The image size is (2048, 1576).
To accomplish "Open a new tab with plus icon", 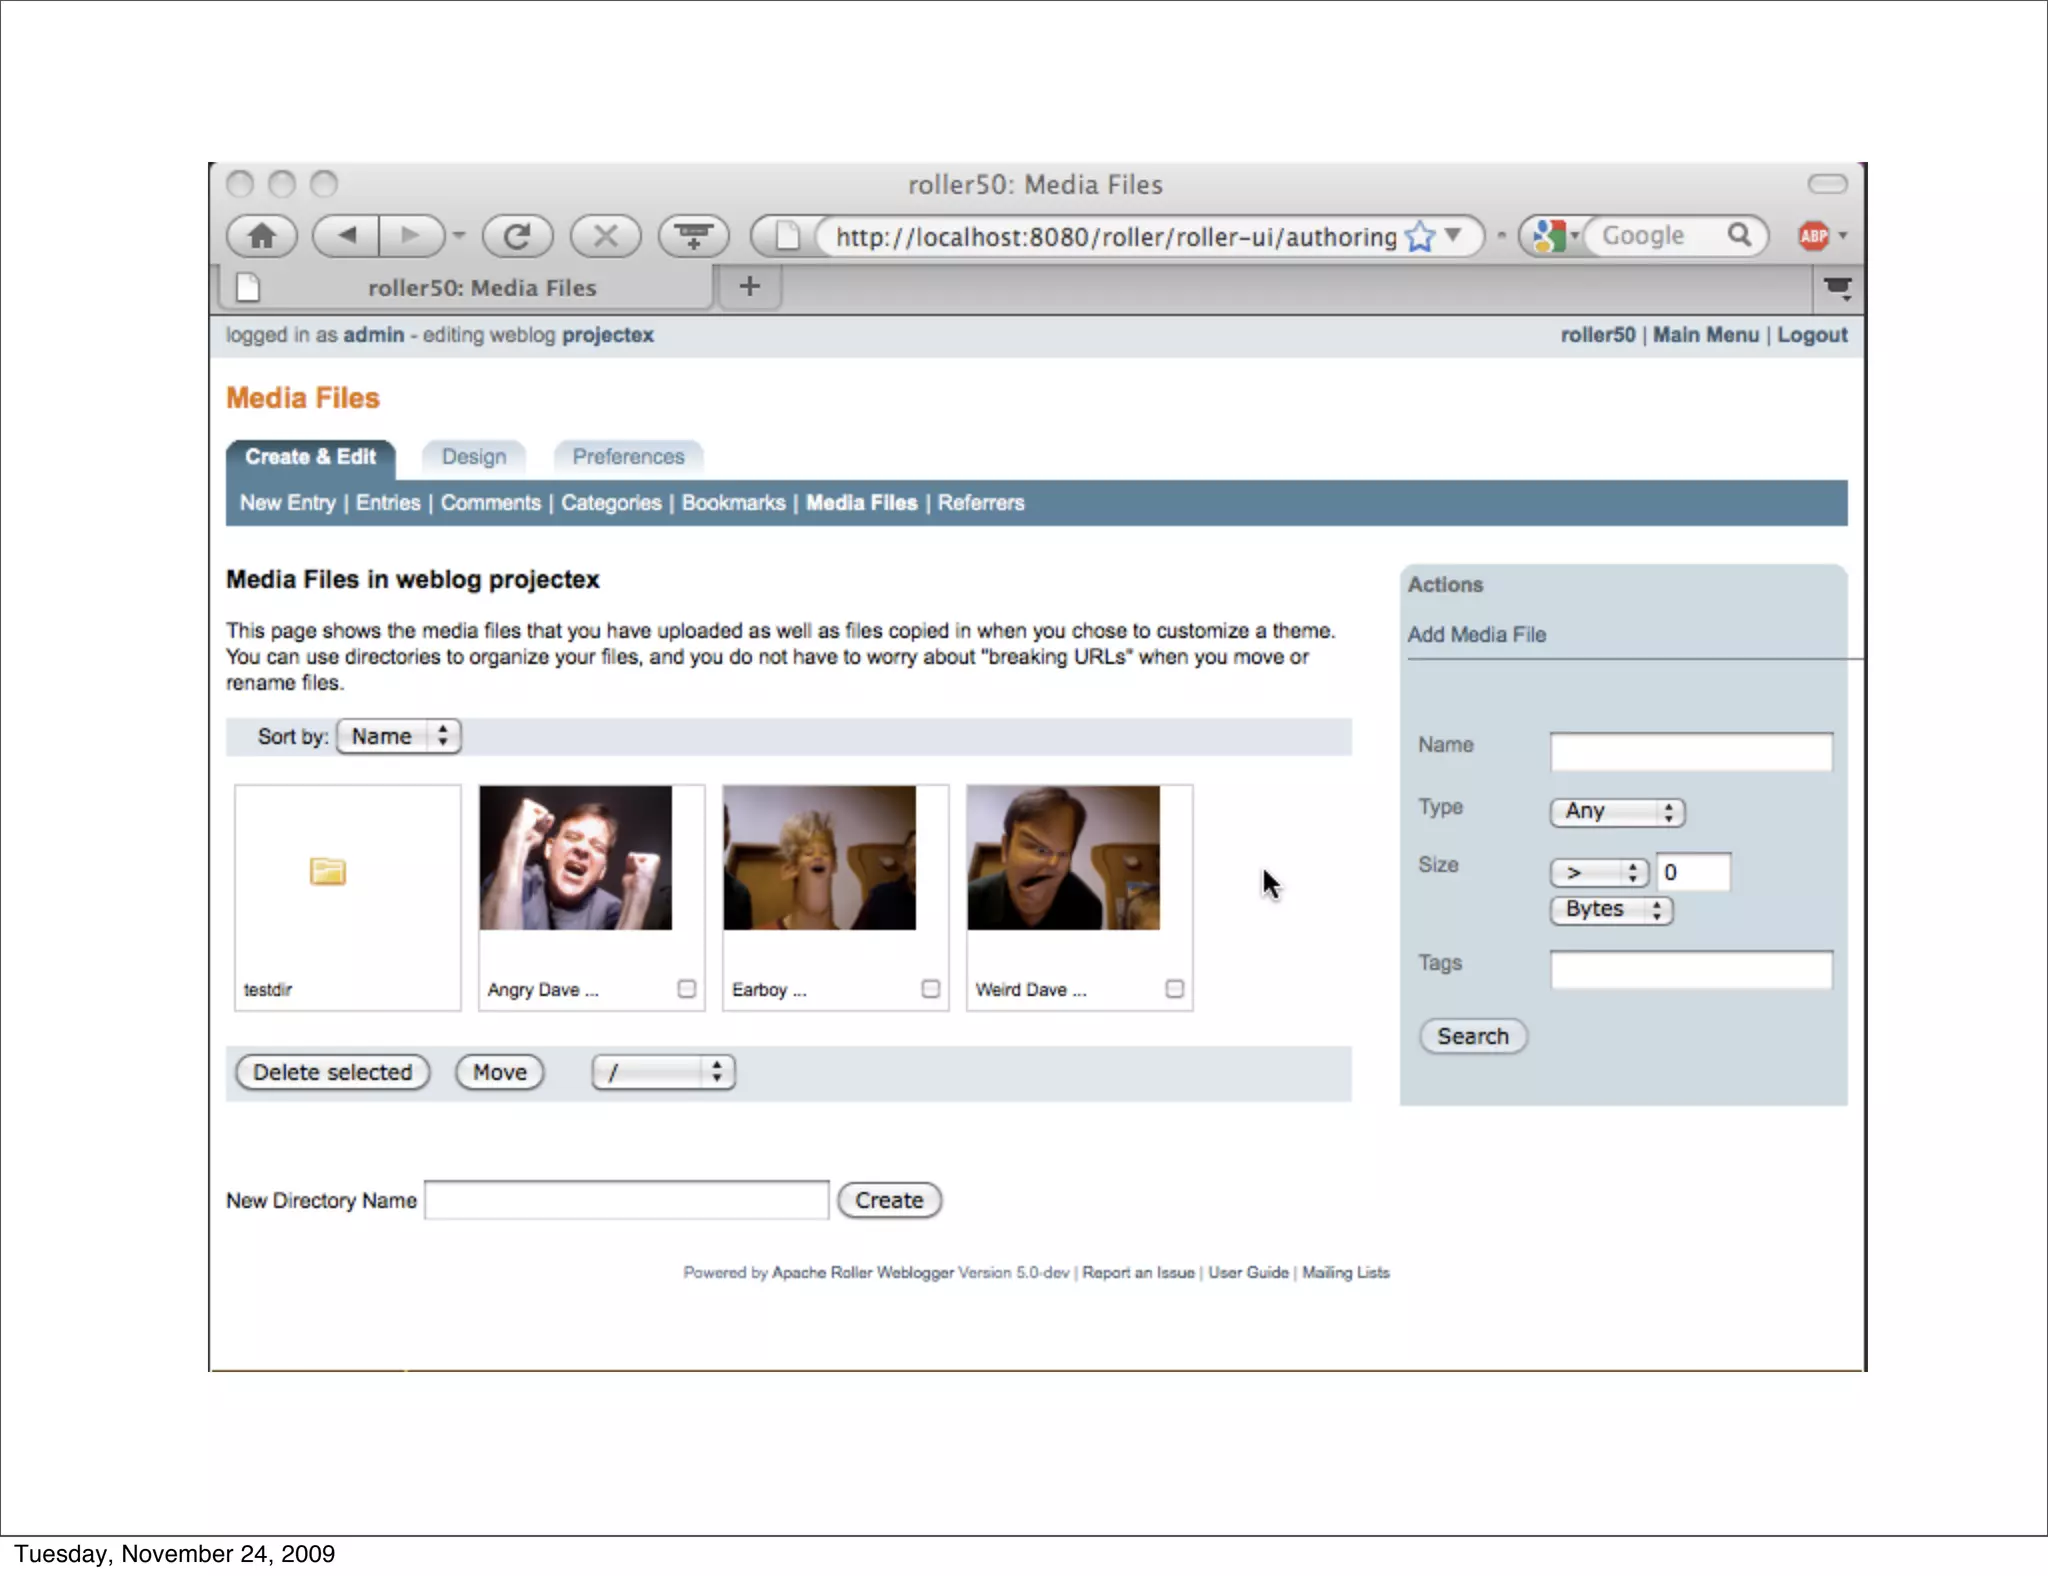I will pyautogui.click(x=749, y=287).
